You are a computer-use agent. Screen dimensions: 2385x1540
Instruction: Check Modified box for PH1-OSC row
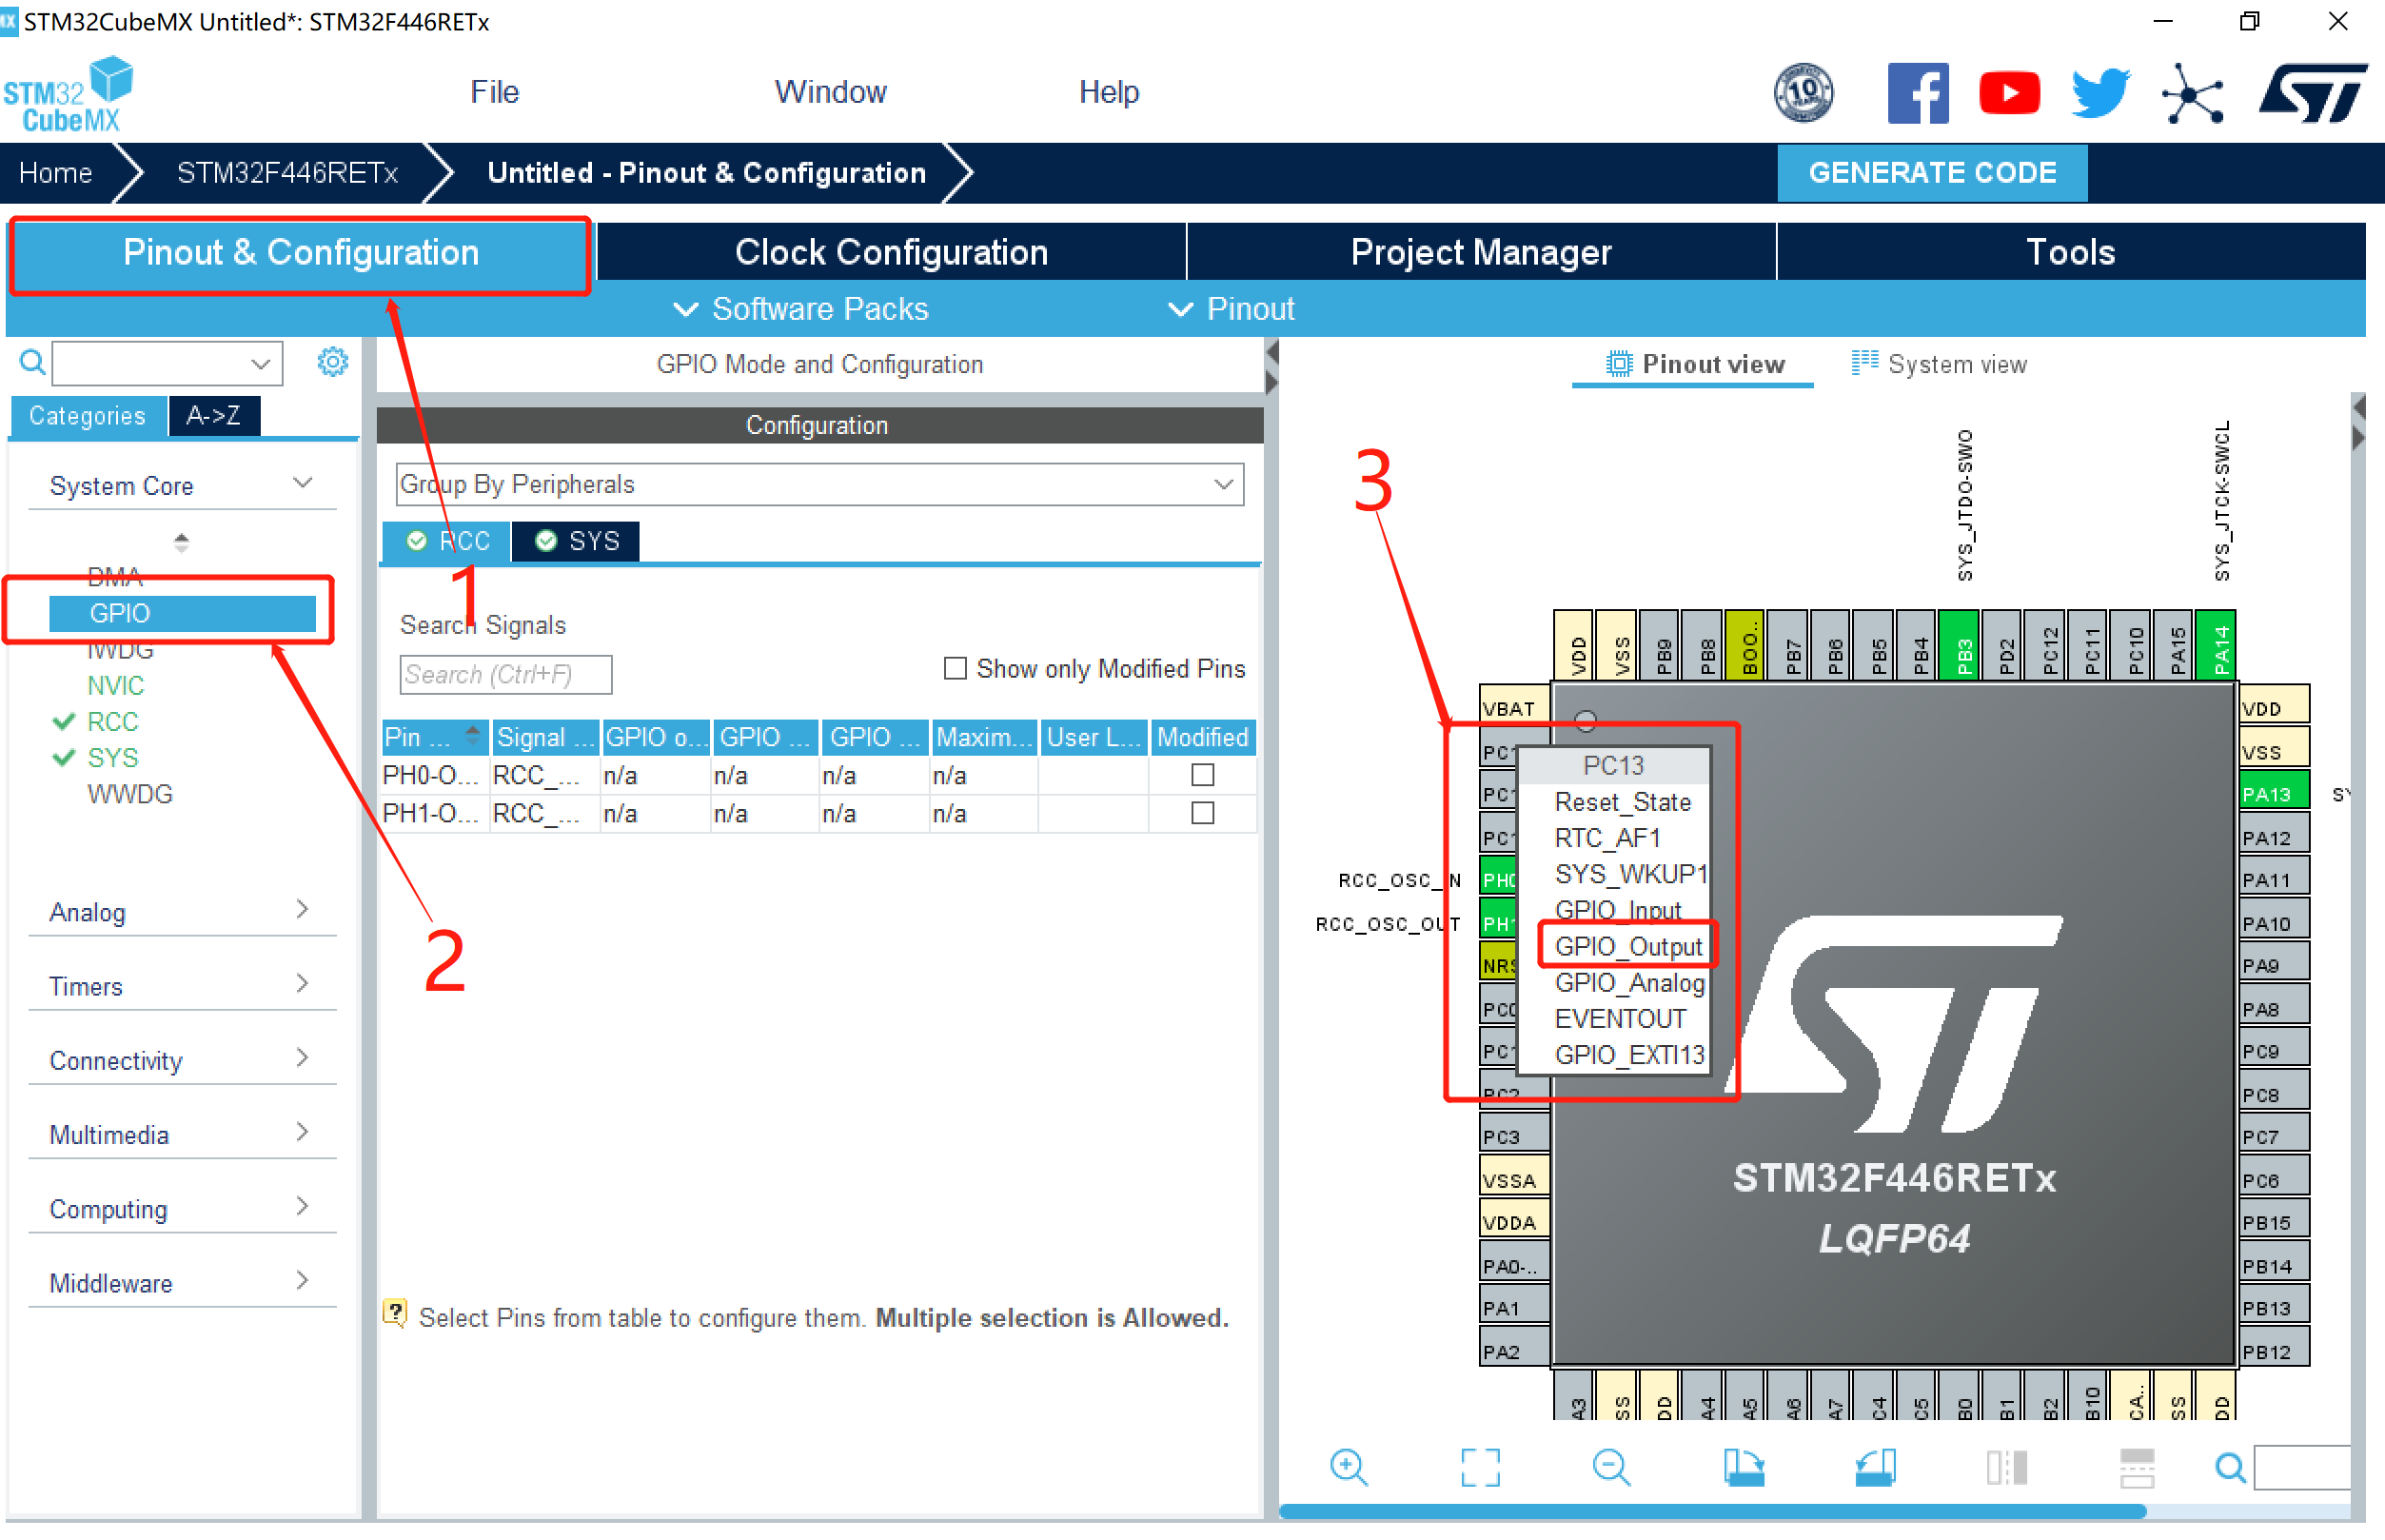(x=1202, y=813)
